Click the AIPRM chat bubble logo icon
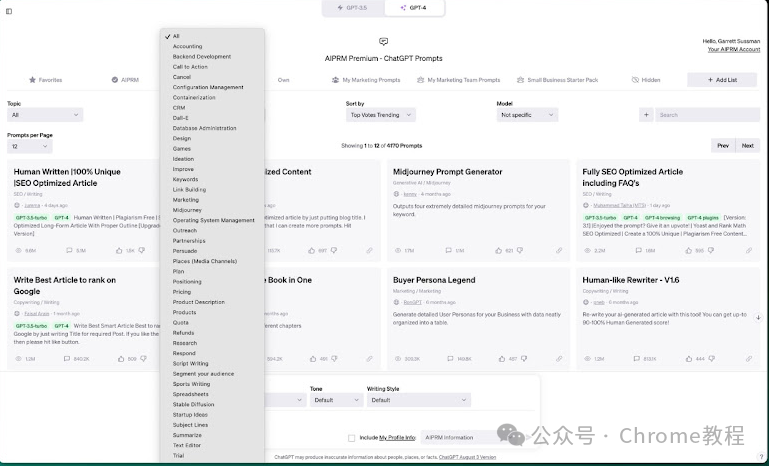Image resolution: width=769 pixels, height=466 pixels. coord(384,42)
